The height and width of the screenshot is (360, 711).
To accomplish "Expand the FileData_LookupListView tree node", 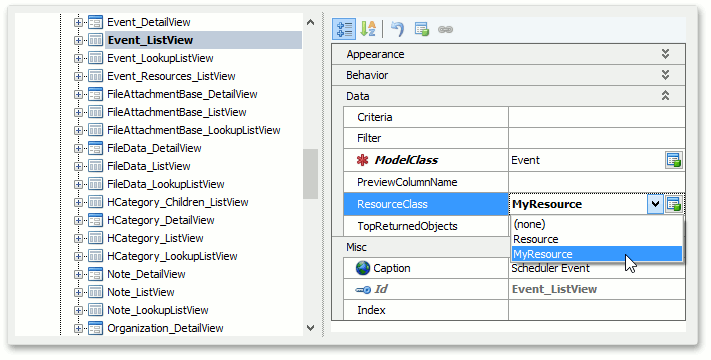I will tap(78, 185).
